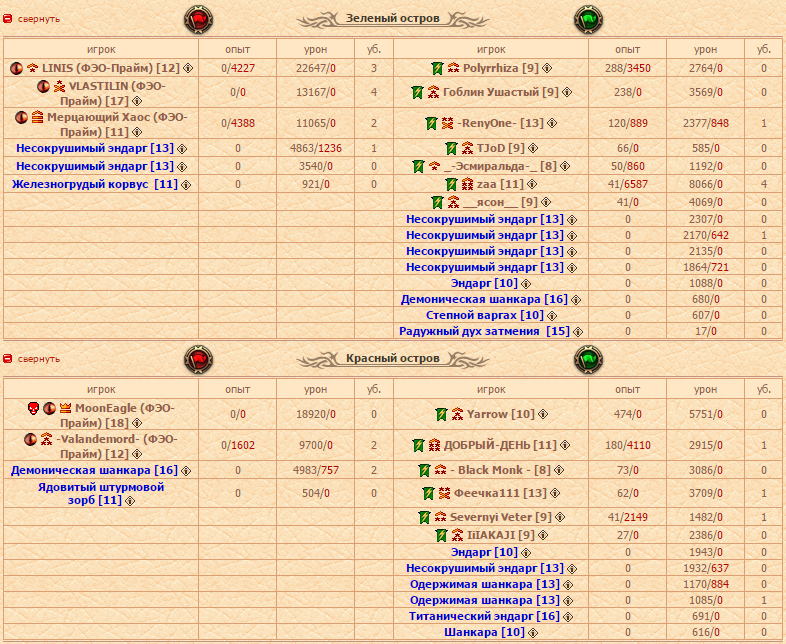The image size is (786, 644).
Task: Open player profile LINIS (ФЭО-Прайм)
Action: 111,68
